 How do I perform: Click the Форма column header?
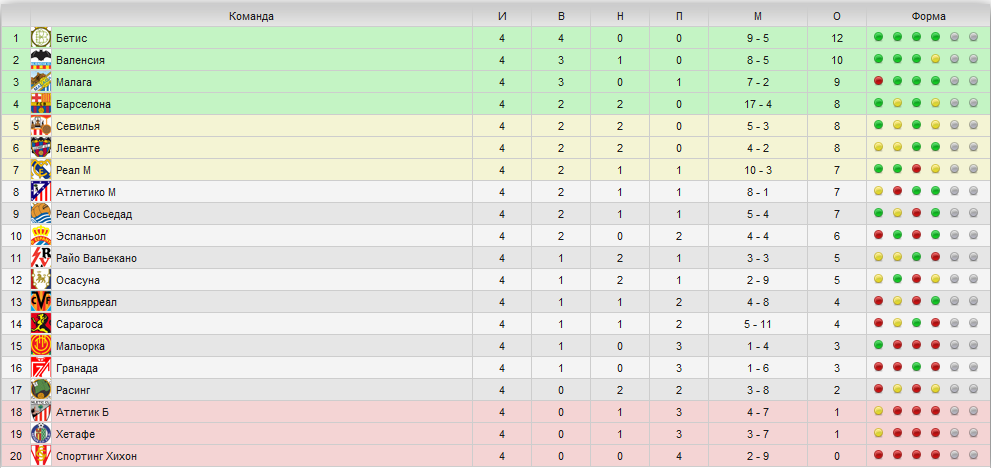[928, 16]
